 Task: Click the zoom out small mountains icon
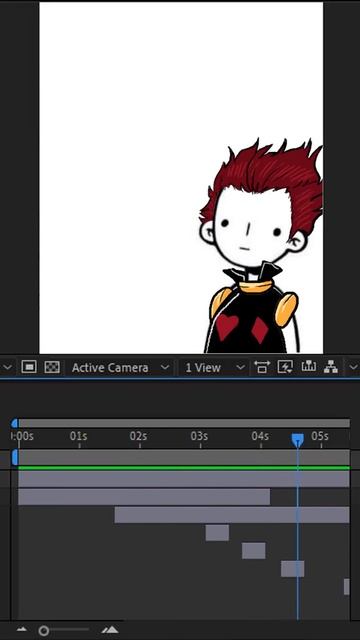[x=22, y=630]
